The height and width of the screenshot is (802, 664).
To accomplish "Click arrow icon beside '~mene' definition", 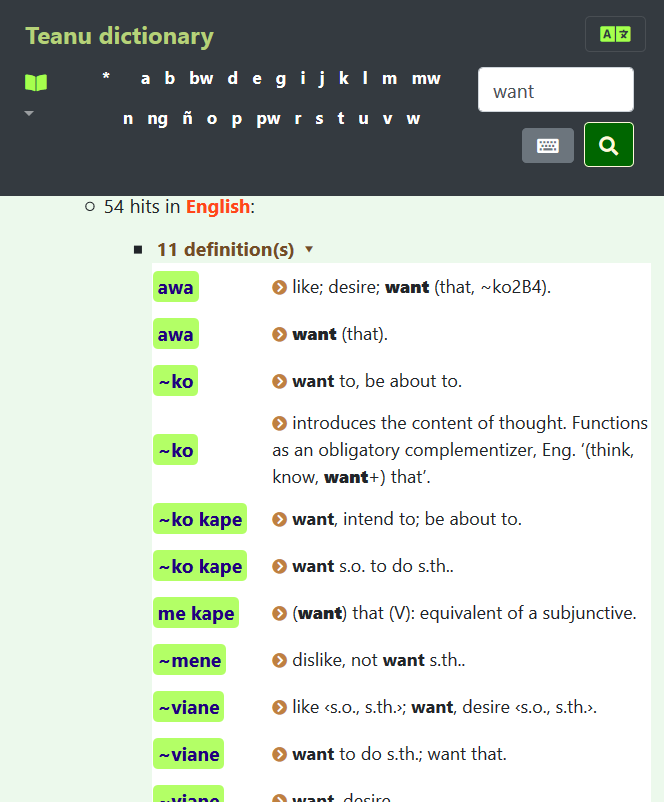I will pyautogui.click(x=279, y=660).
